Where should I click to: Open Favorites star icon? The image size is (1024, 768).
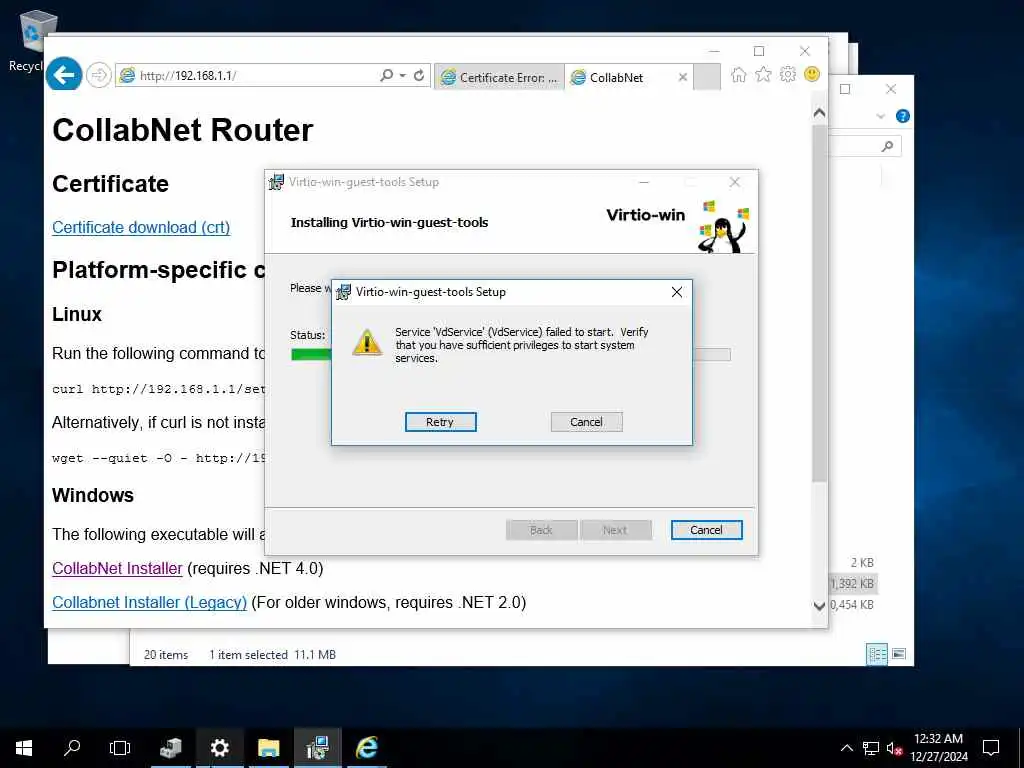point(763,74)
